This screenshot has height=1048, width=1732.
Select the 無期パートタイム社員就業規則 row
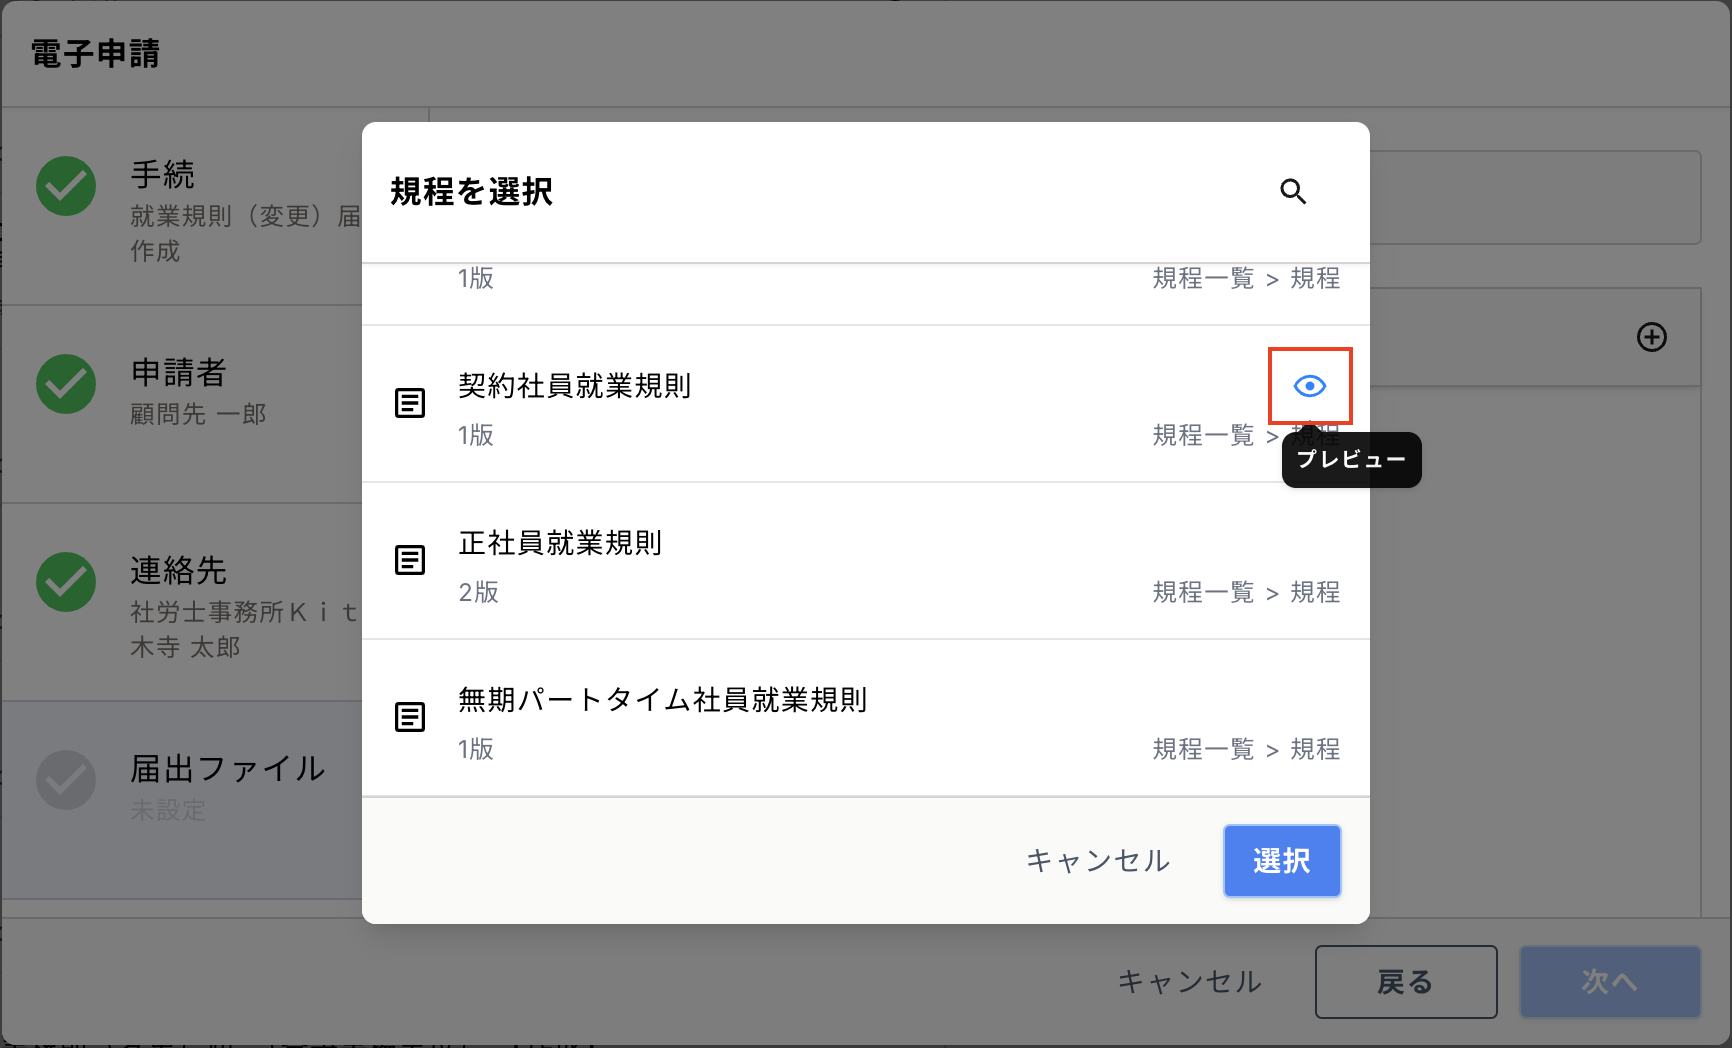(800, 719)
